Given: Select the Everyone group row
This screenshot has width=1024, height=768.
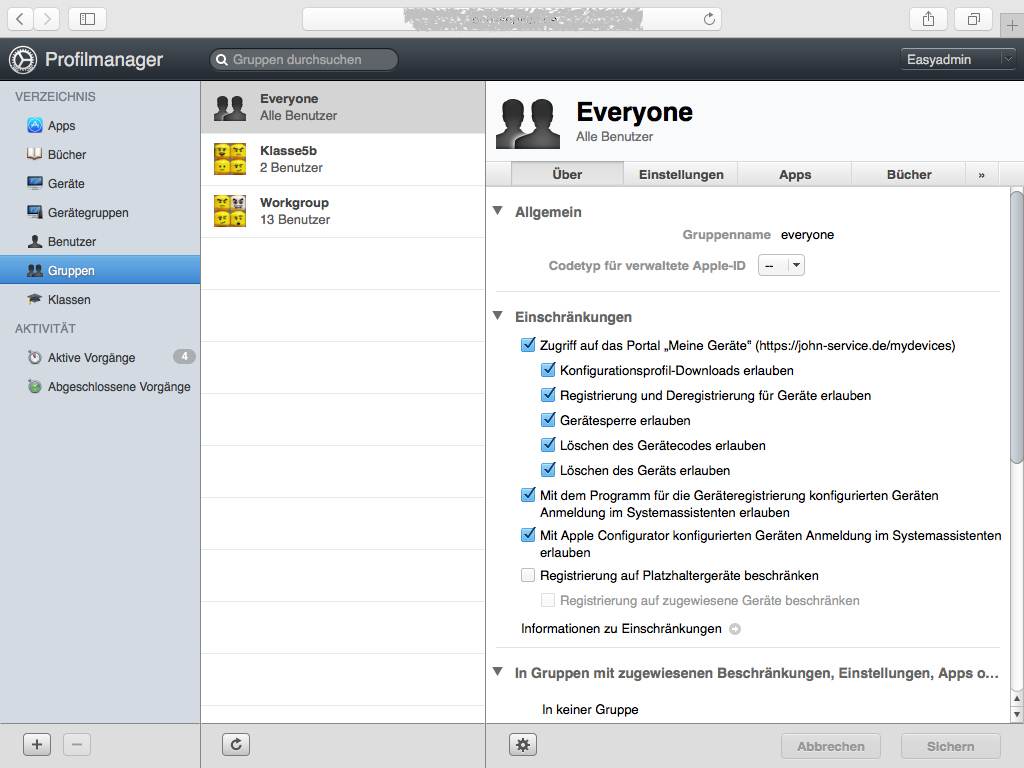Looking at the screenshot, I should coord(343,107).
